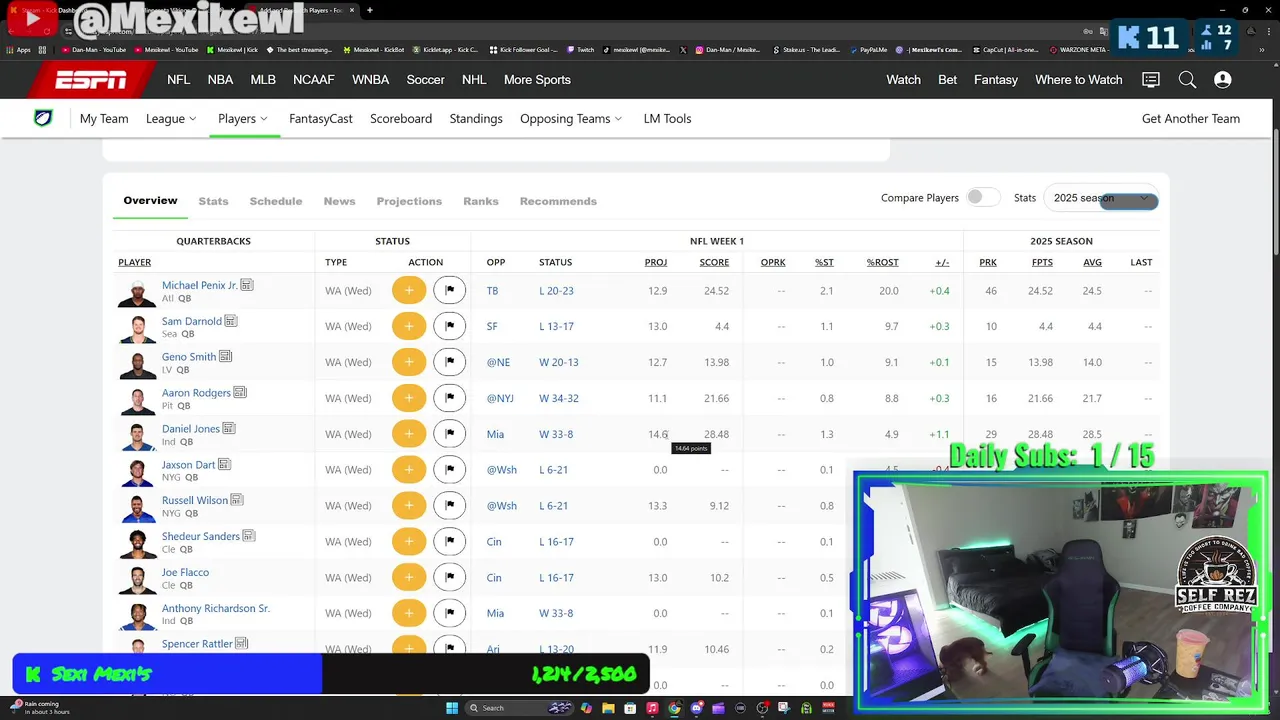Add Sam Darnold with plus button
1280x720 pixels.
coord(409,326)
